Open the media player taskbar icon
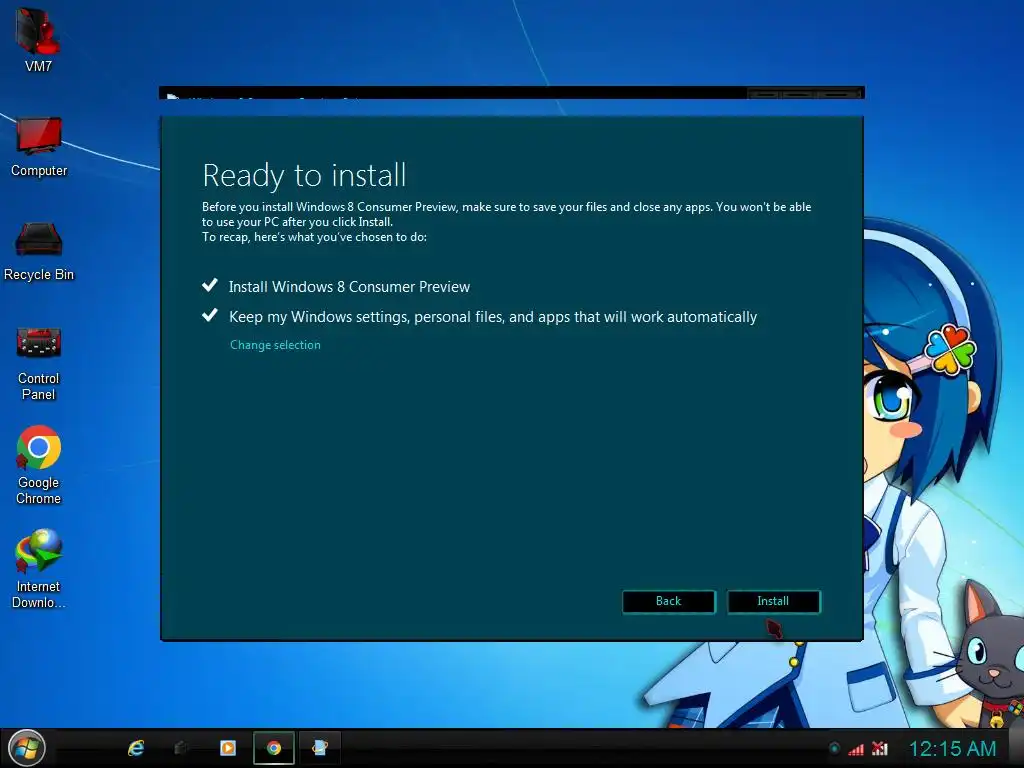 click(x=228, y=748)
